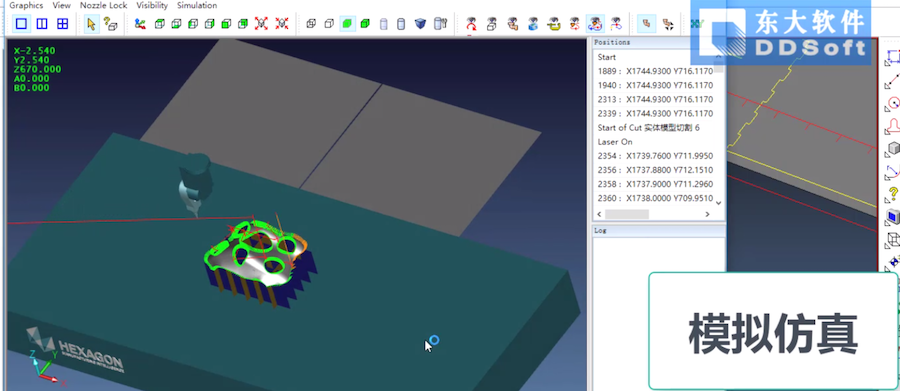The image size is (900, 391).
Task: Click the Positions horizontal scrollbar thumb
Action: [x=627, y=214]
